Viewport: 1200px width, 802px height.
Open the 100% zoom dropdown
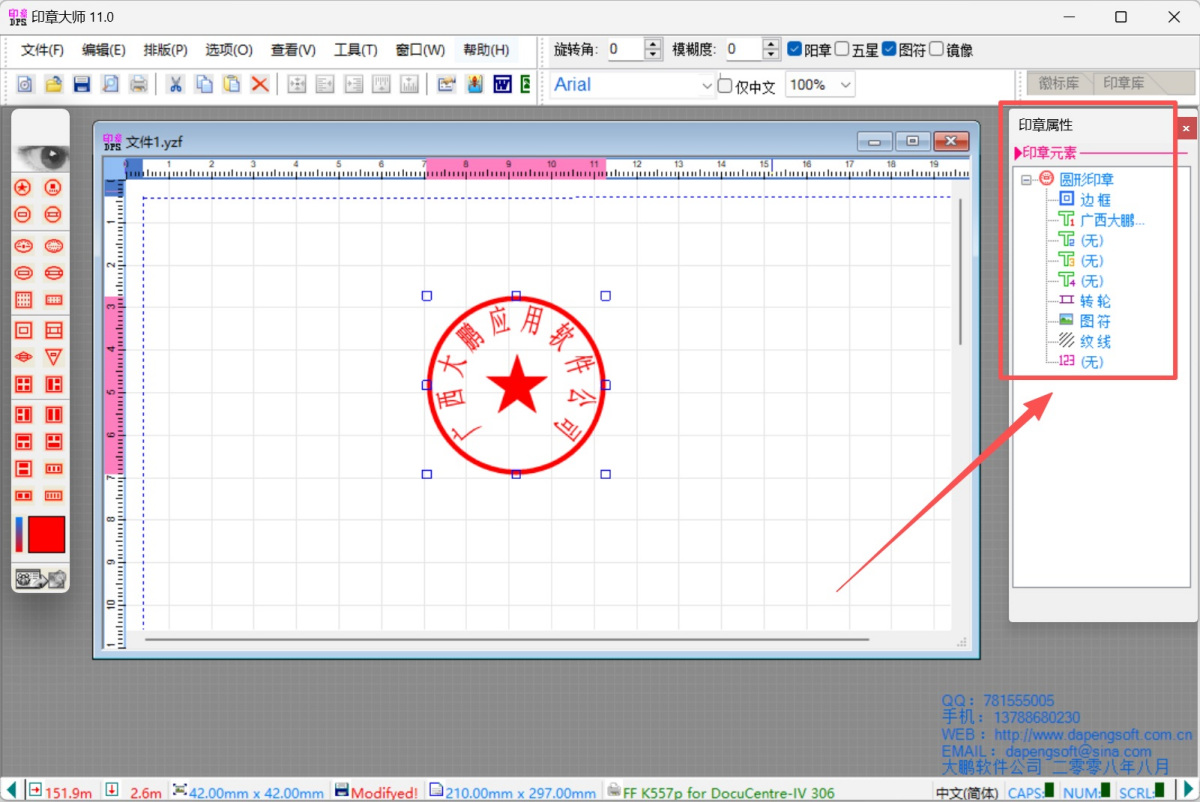(x=846, y=86)
